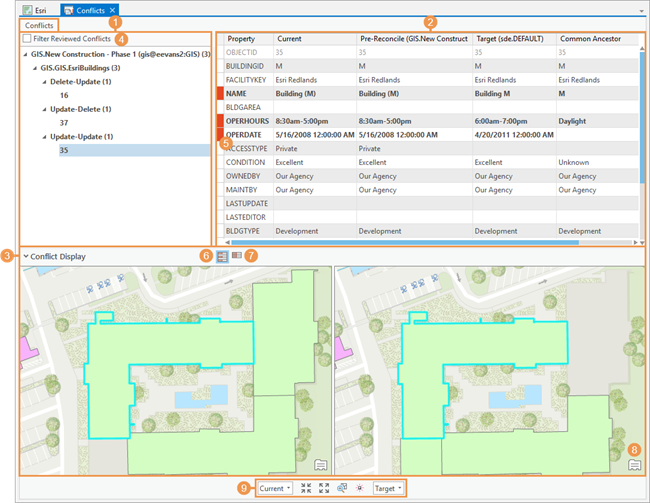This screenshot has width=650, height=503.
Task: Select the Conflicts sub-tab
Action: pos(39,25)
